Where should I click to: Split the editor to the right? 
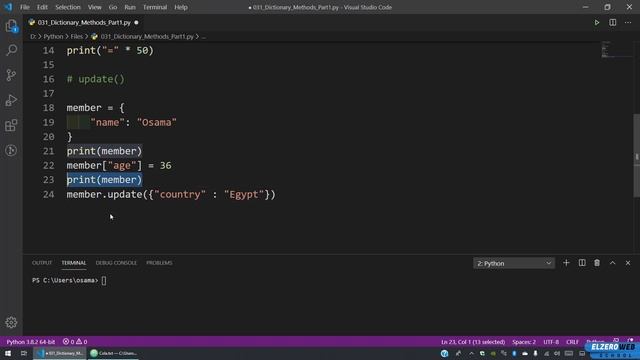(613, 22)
